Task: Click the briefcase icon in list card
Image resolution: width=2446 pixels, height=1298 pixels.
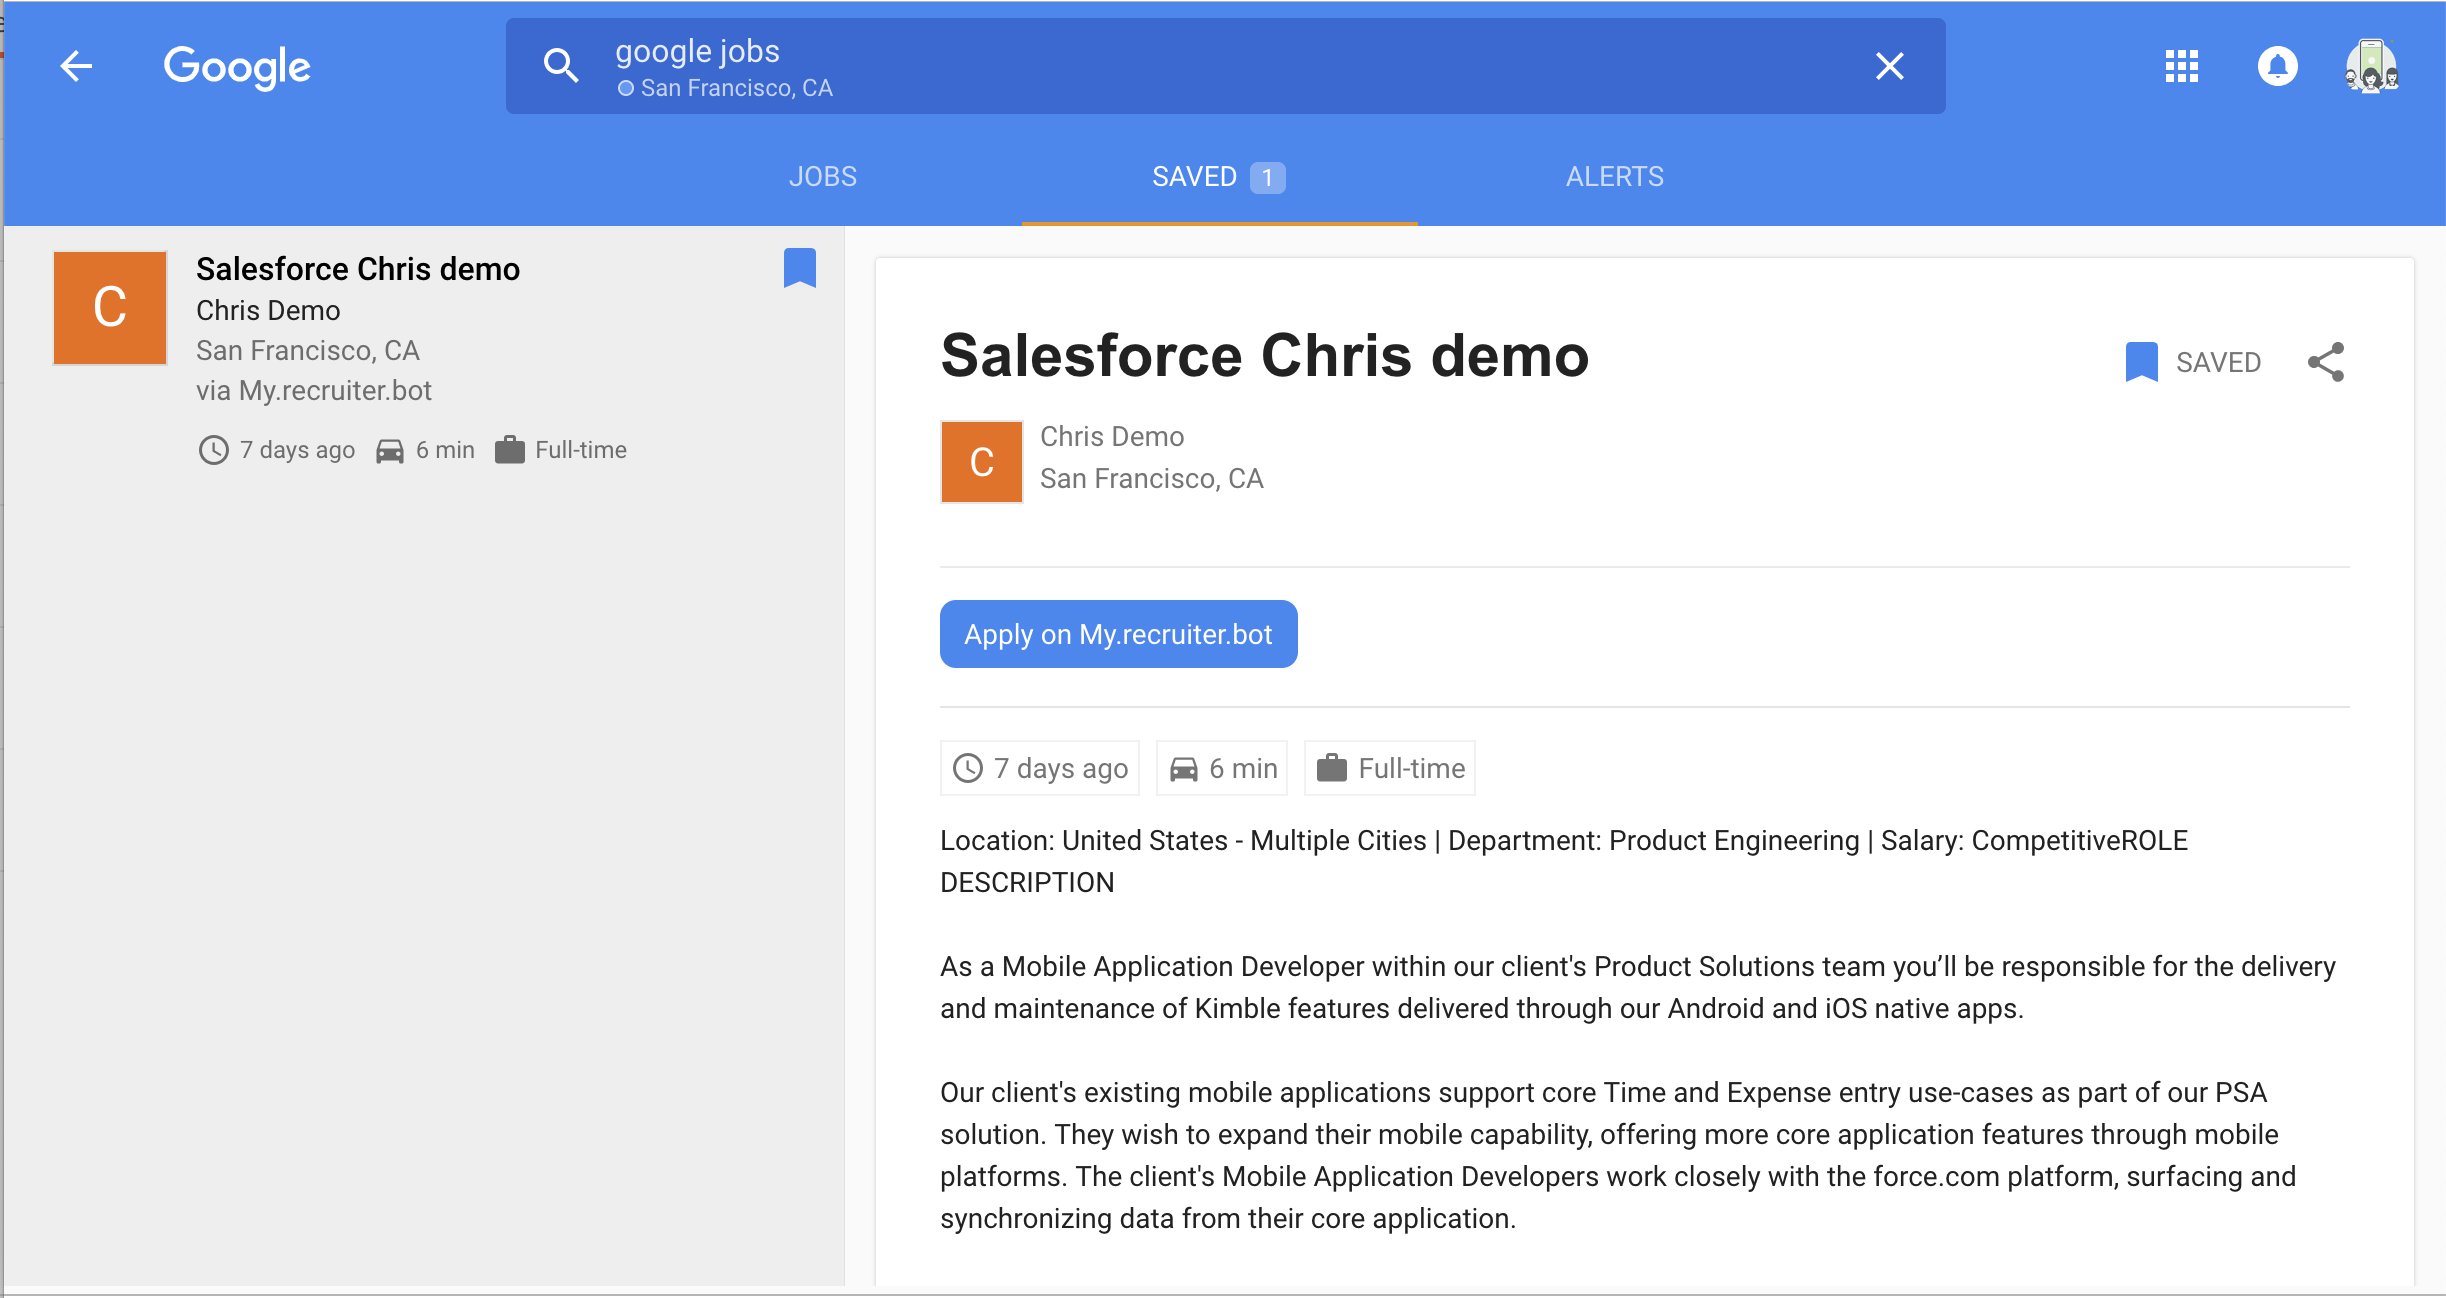Action: [510, 450]
